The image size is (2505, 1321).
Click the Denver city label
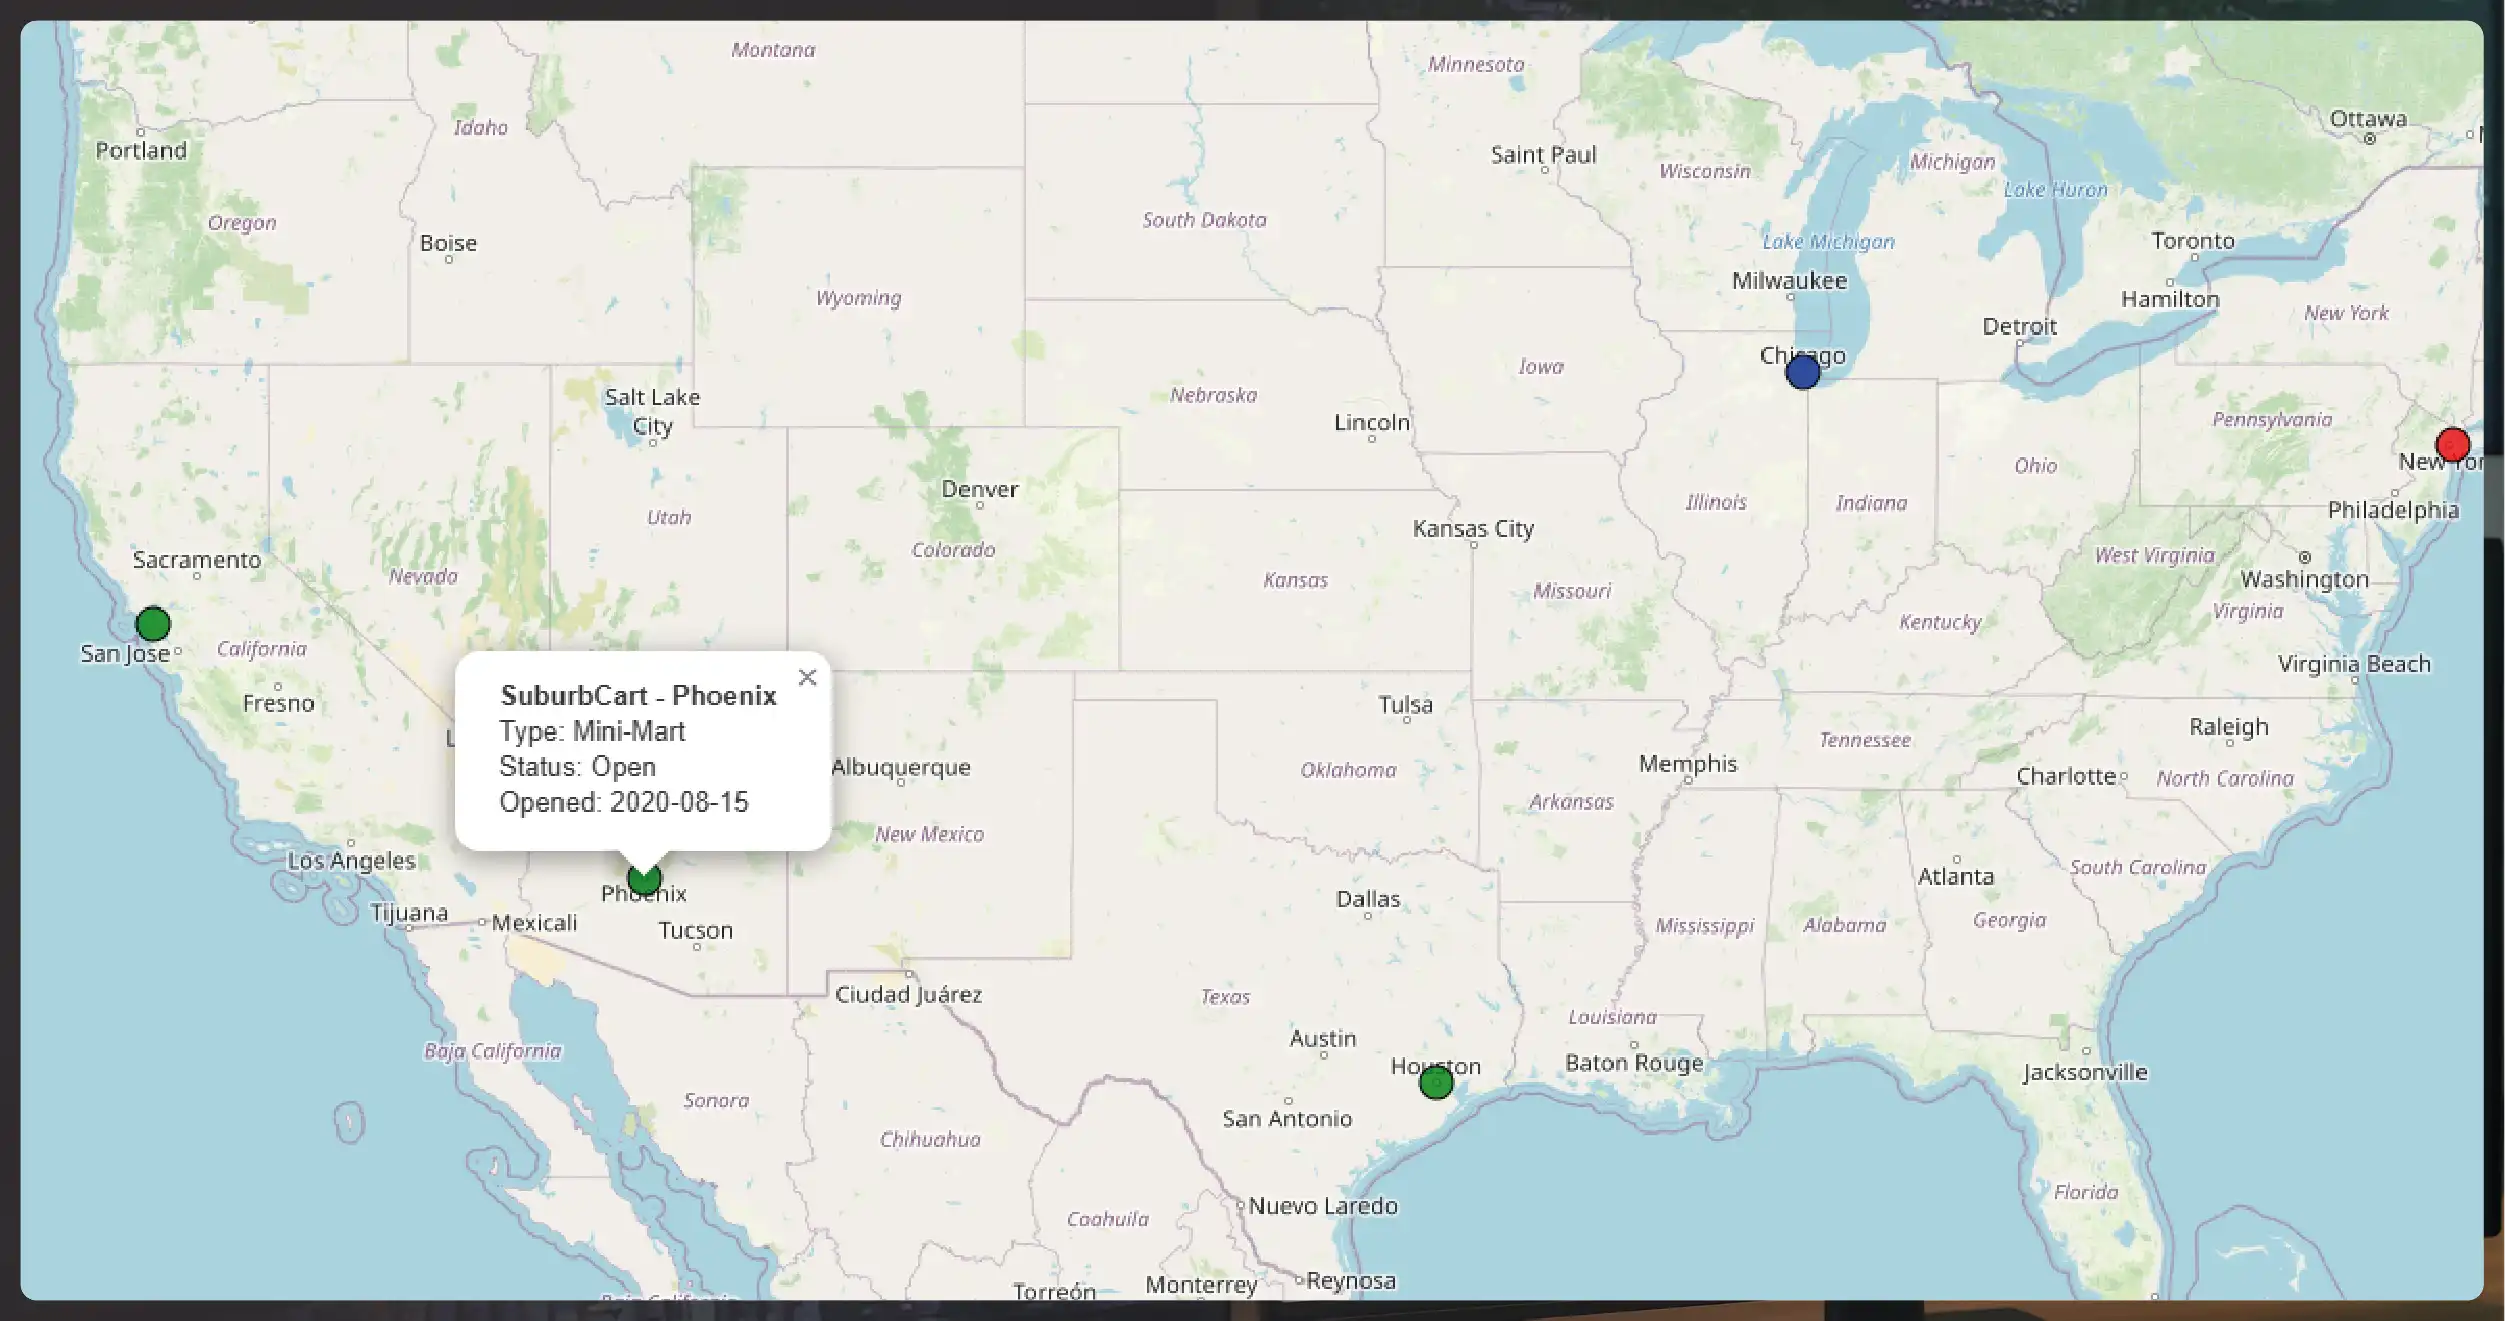tap(979, 490)
